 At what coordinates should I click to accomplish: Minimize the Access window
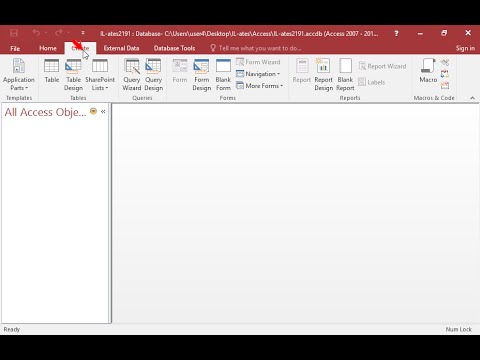(x=420, y=33)
